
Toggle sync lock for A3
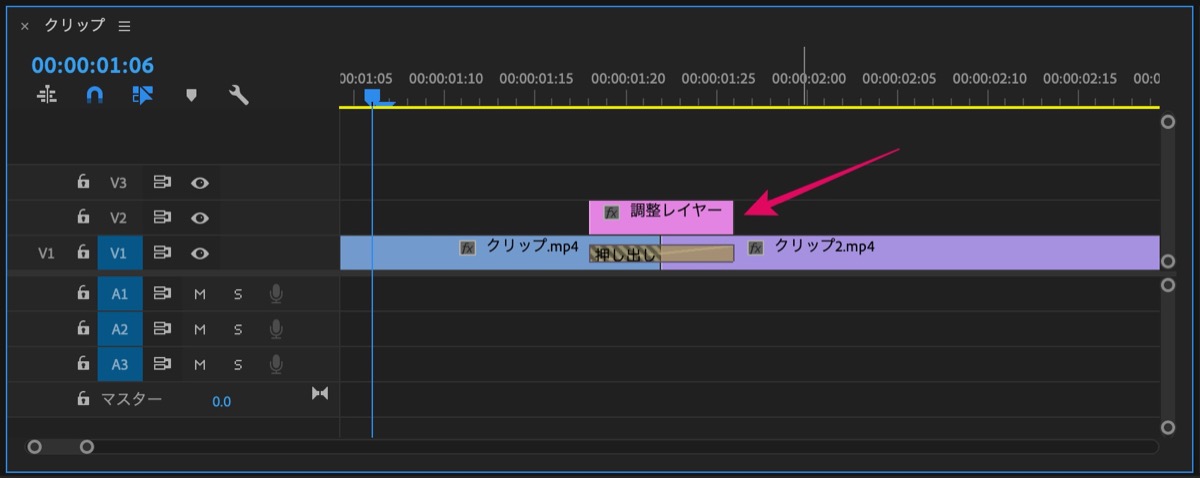[x=162, y=364]
